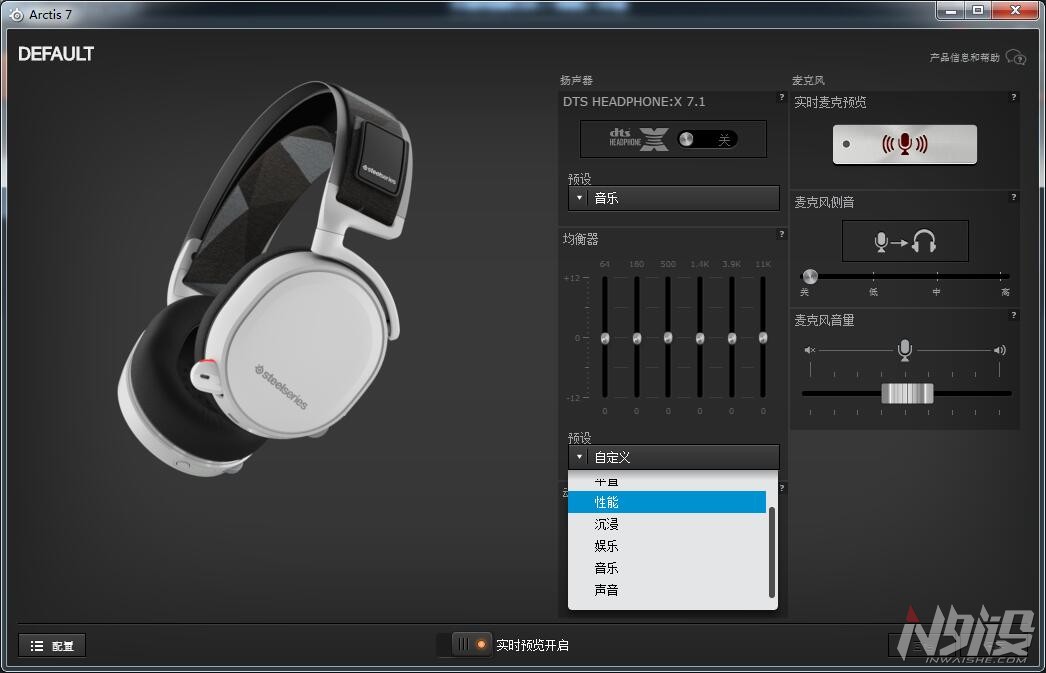Click the loud speaker icon right of mic volume

(x=1001, y=350)
